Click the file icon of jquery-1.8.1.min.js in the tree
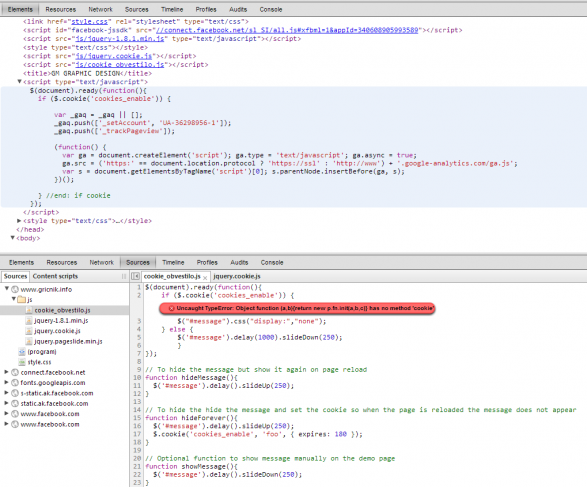 click(29, 320)
